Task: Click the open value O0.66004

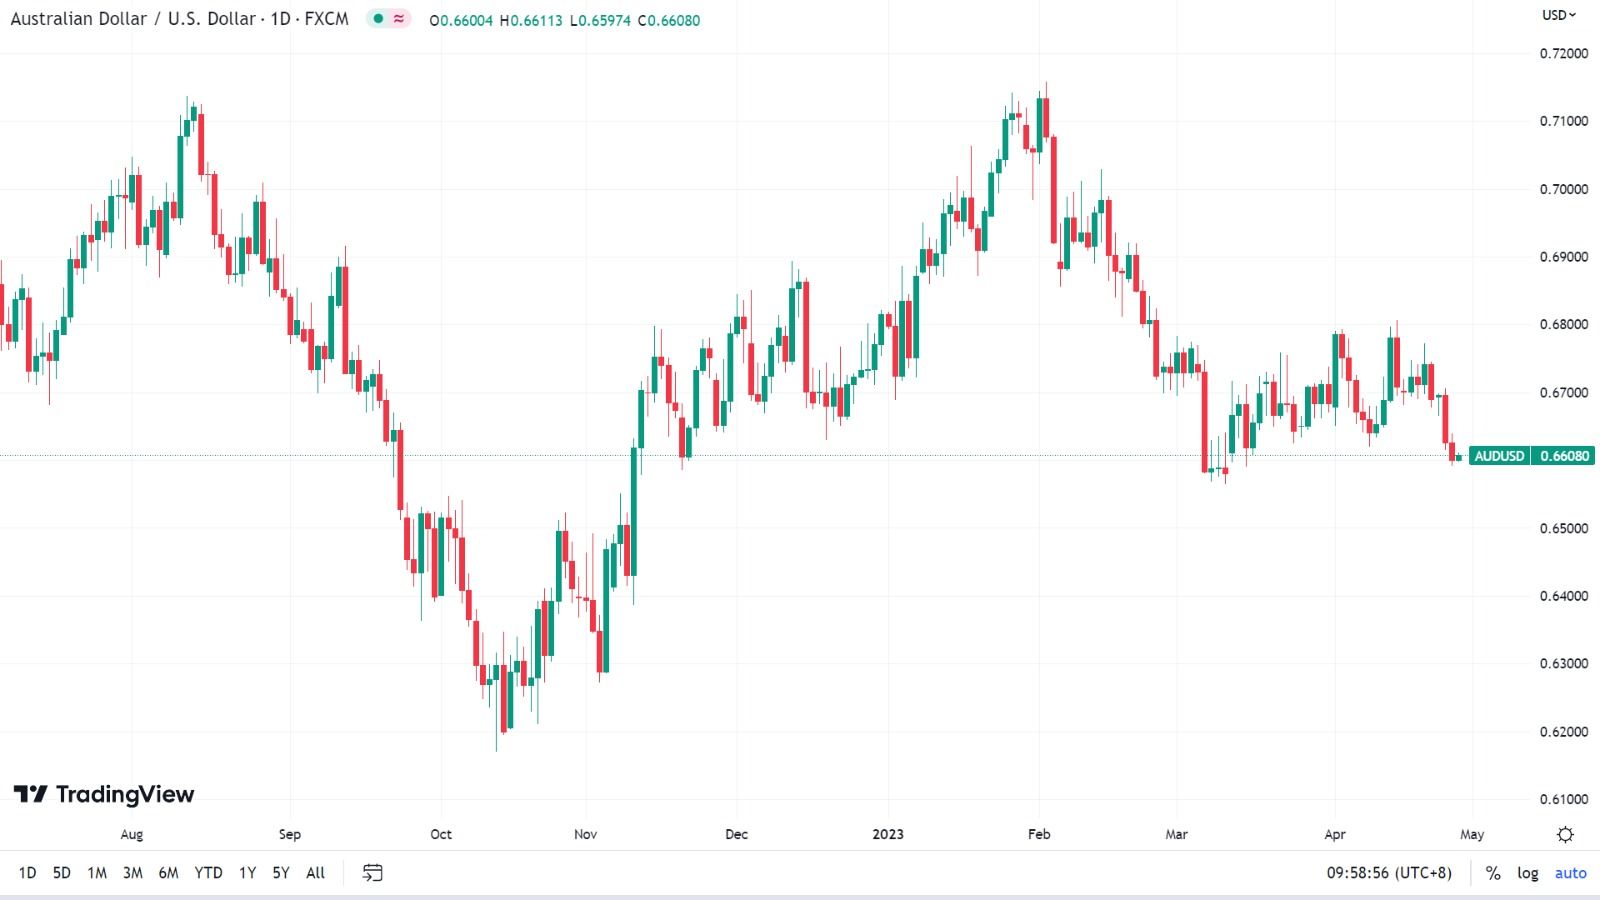Action: [x=461, y=20]
